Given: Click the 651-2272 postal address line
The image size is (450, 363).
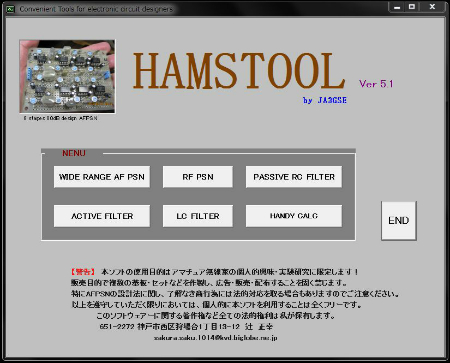Looking at the screenshot, I should [186, 327].
